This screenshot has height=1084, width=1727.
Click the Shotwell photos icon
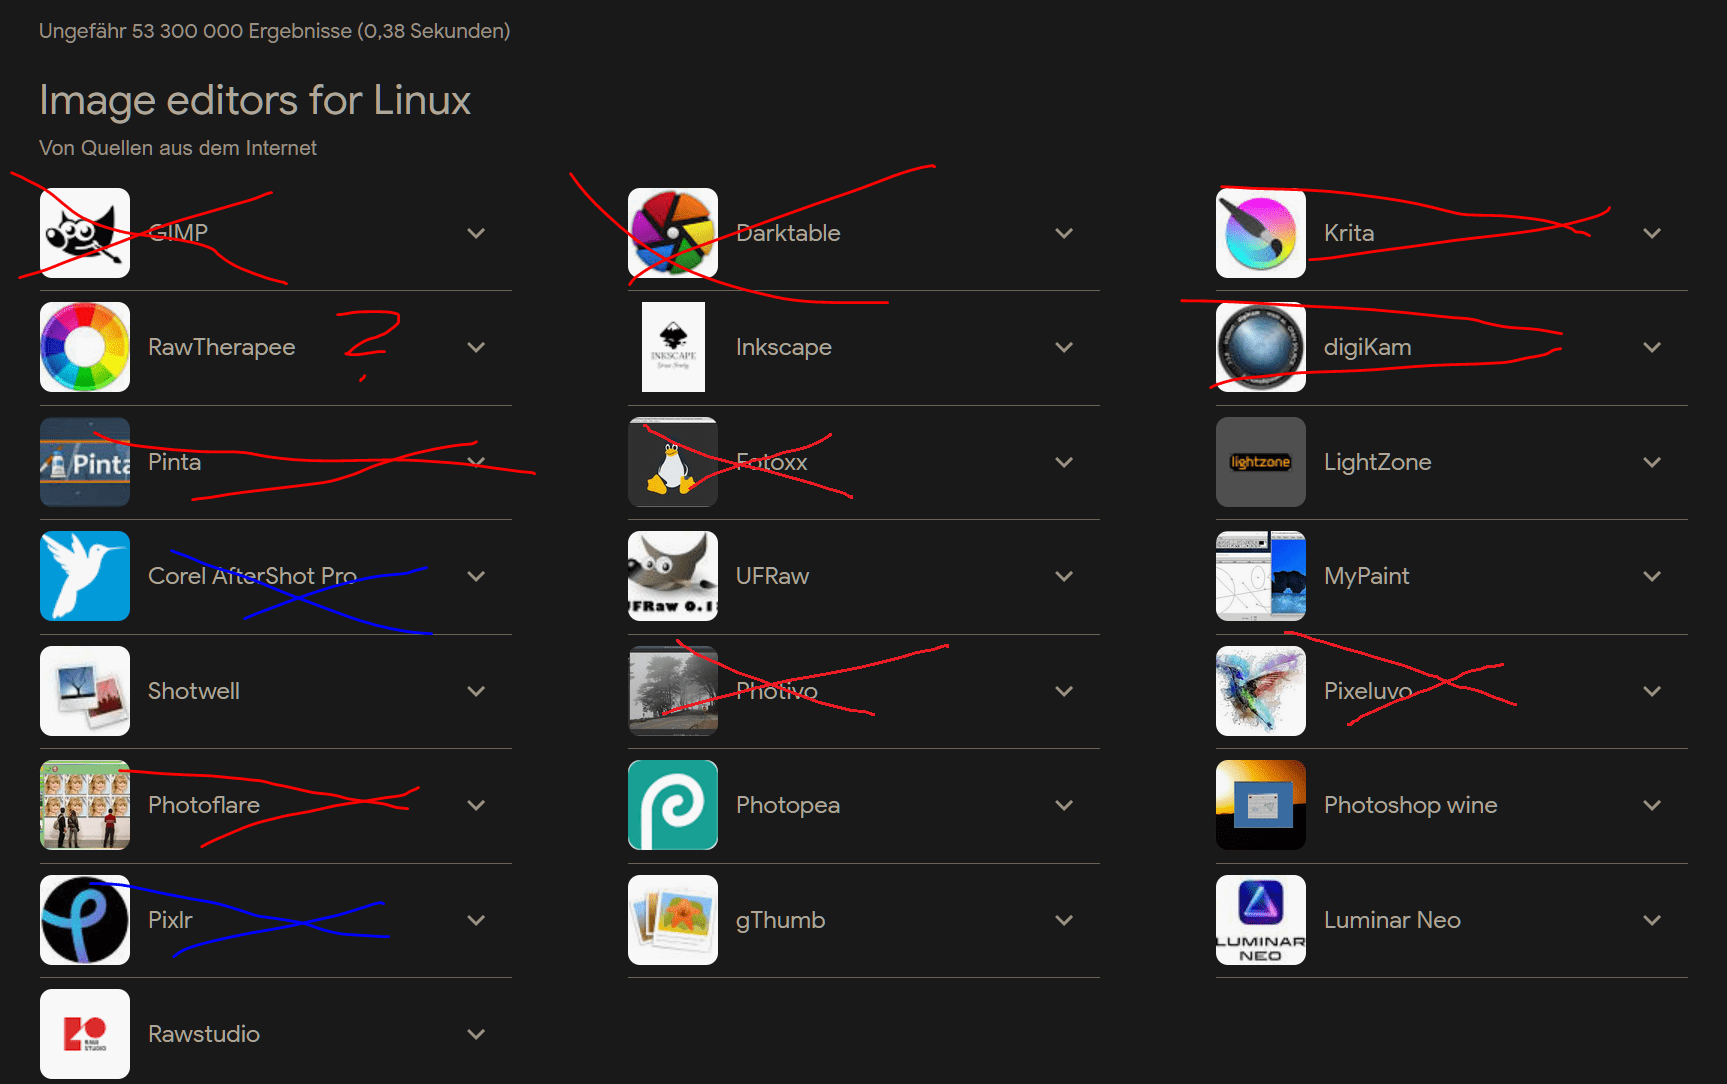pyautogui.click(x=85, y=691)
